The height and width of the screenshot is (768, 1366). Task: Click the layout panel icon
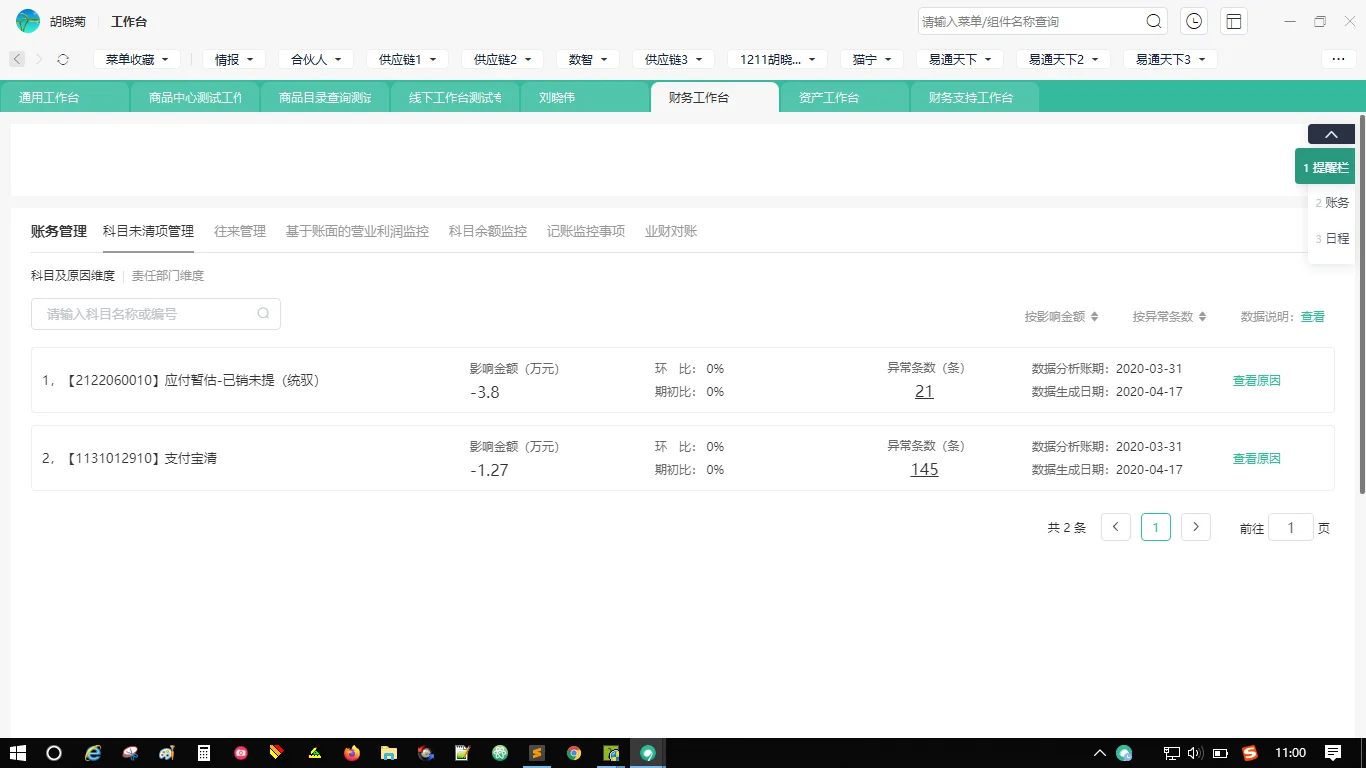coord(1234,21)
